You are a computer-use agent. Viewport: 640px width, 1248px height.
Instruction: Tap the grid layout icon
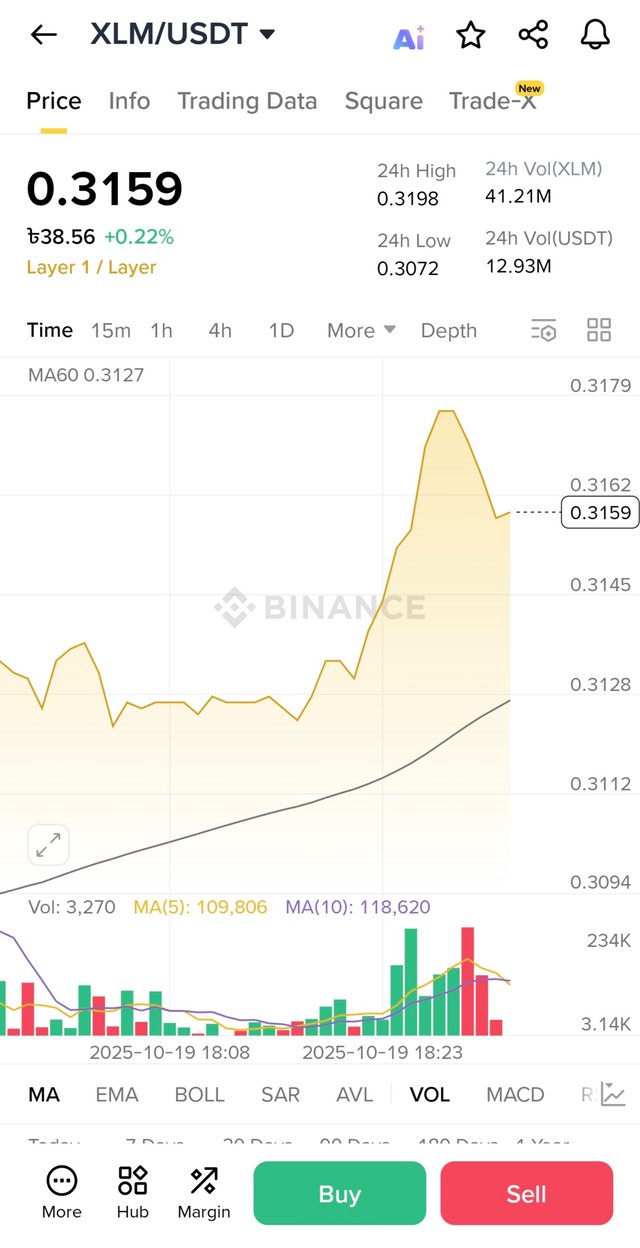599,331
